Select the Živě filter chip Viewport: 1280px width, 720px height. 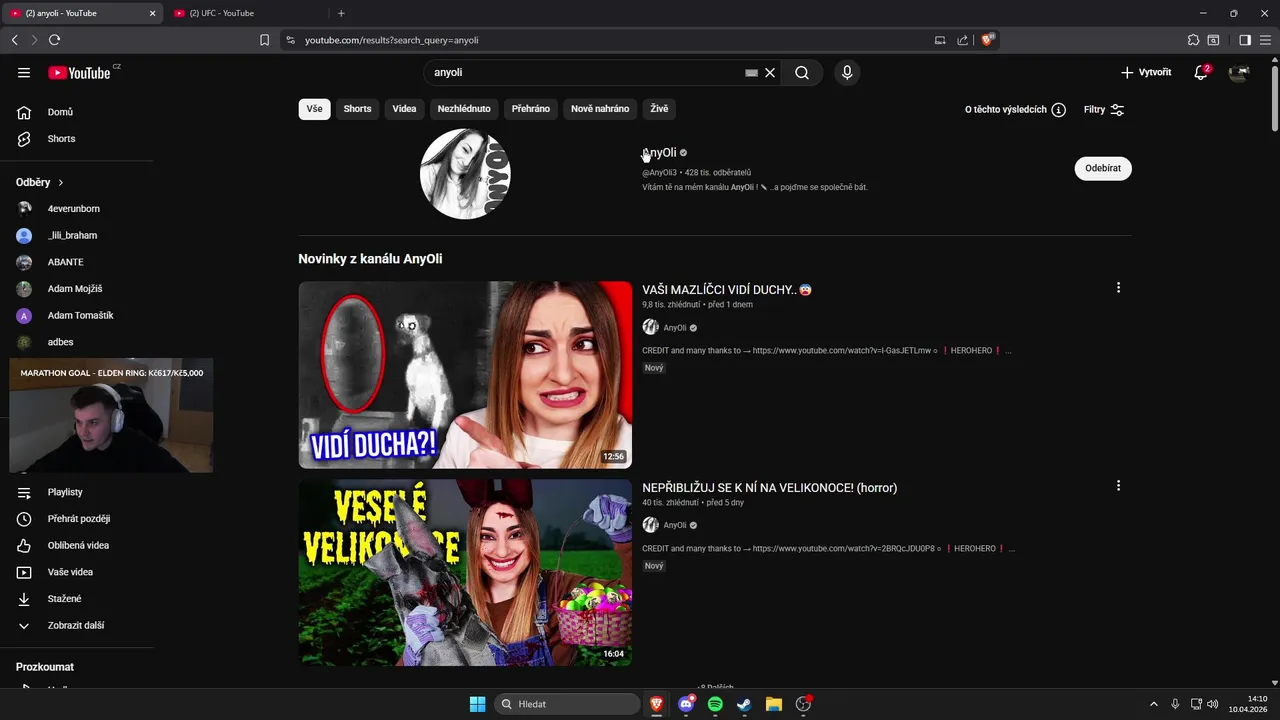tap(659, 109)
